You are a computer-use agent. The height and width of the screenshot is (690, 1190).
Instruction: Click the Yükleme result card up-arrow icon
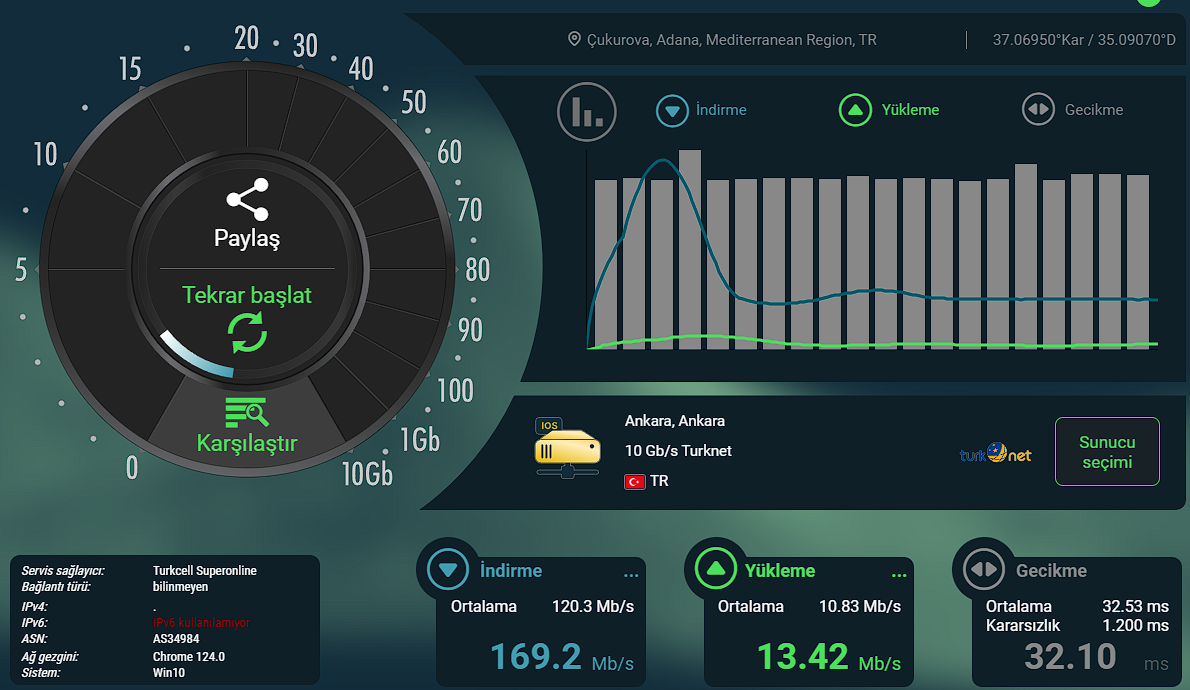[716, 569]
